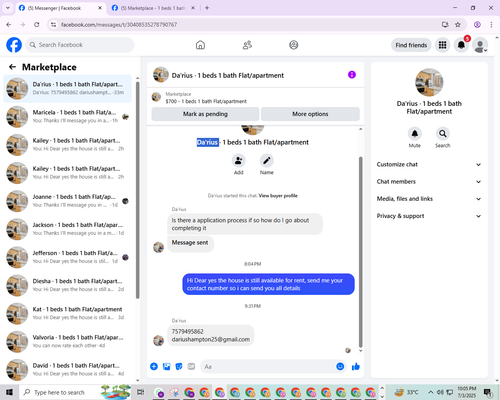
Task: Open David conversation in the list
Action: coord(67,370)
